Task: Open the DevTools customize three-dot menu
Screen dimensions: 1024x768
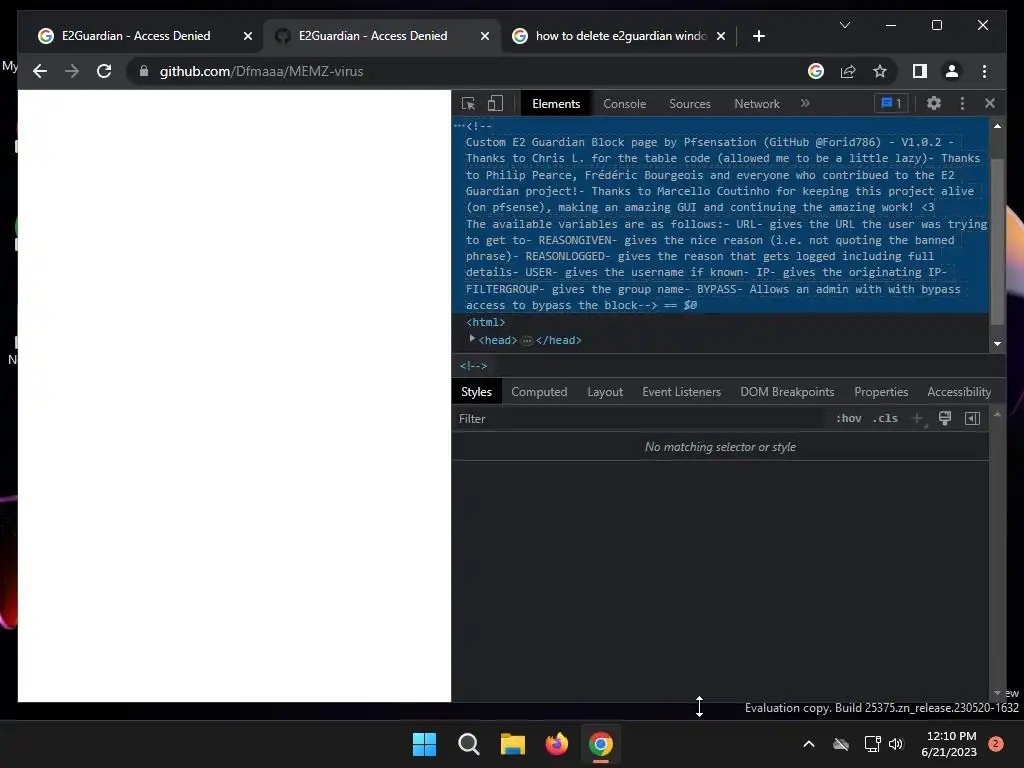Action: (962, 103)
